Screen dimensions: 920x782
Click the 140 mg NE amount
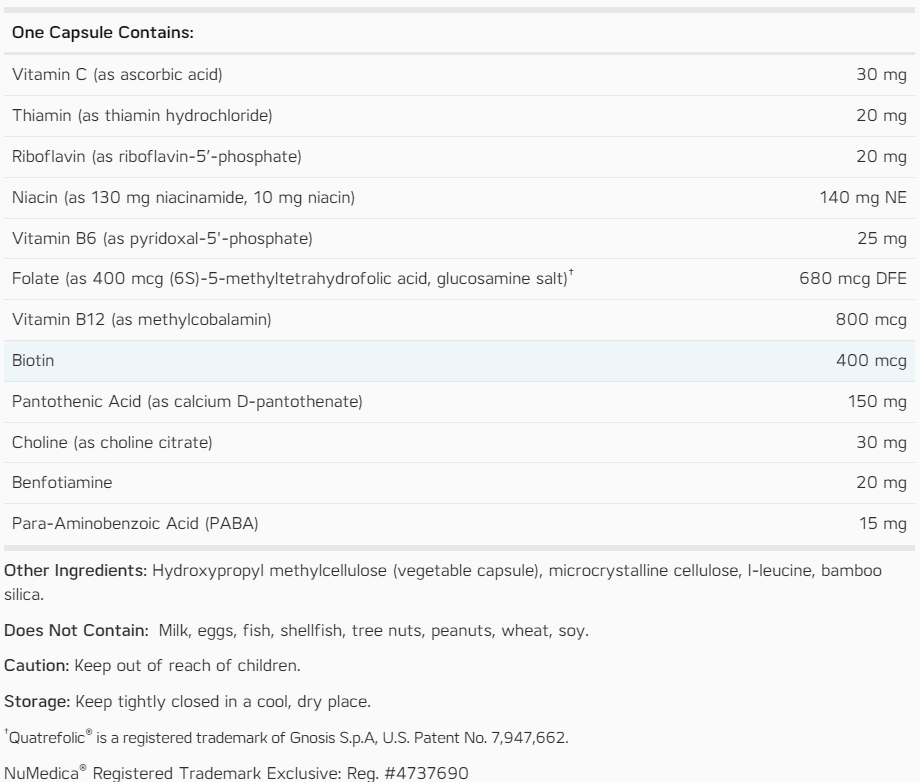[863, 198]
